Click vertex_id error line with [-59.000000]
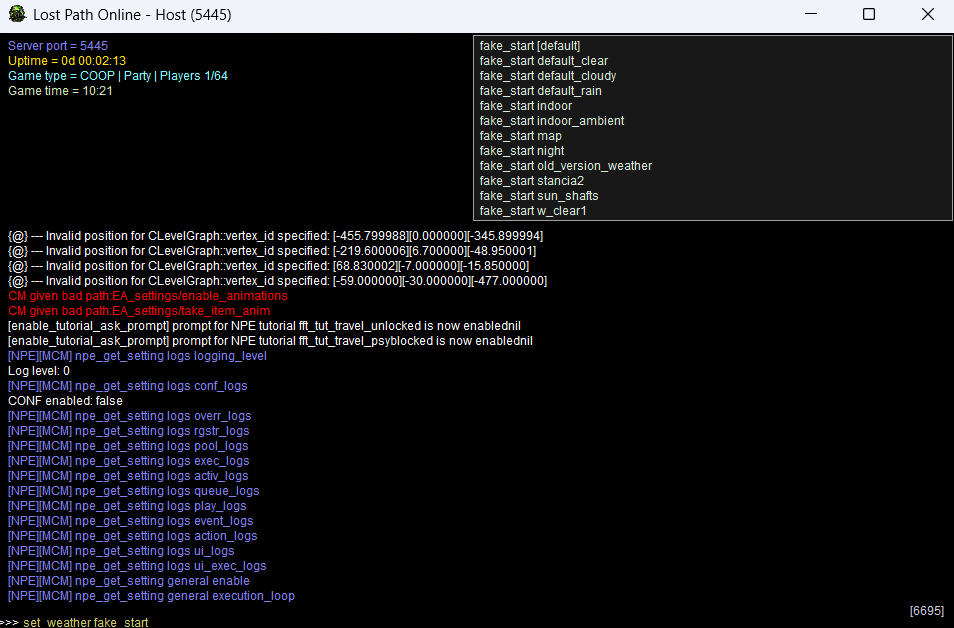The image size is (954, 628). (x=277, y=281)
